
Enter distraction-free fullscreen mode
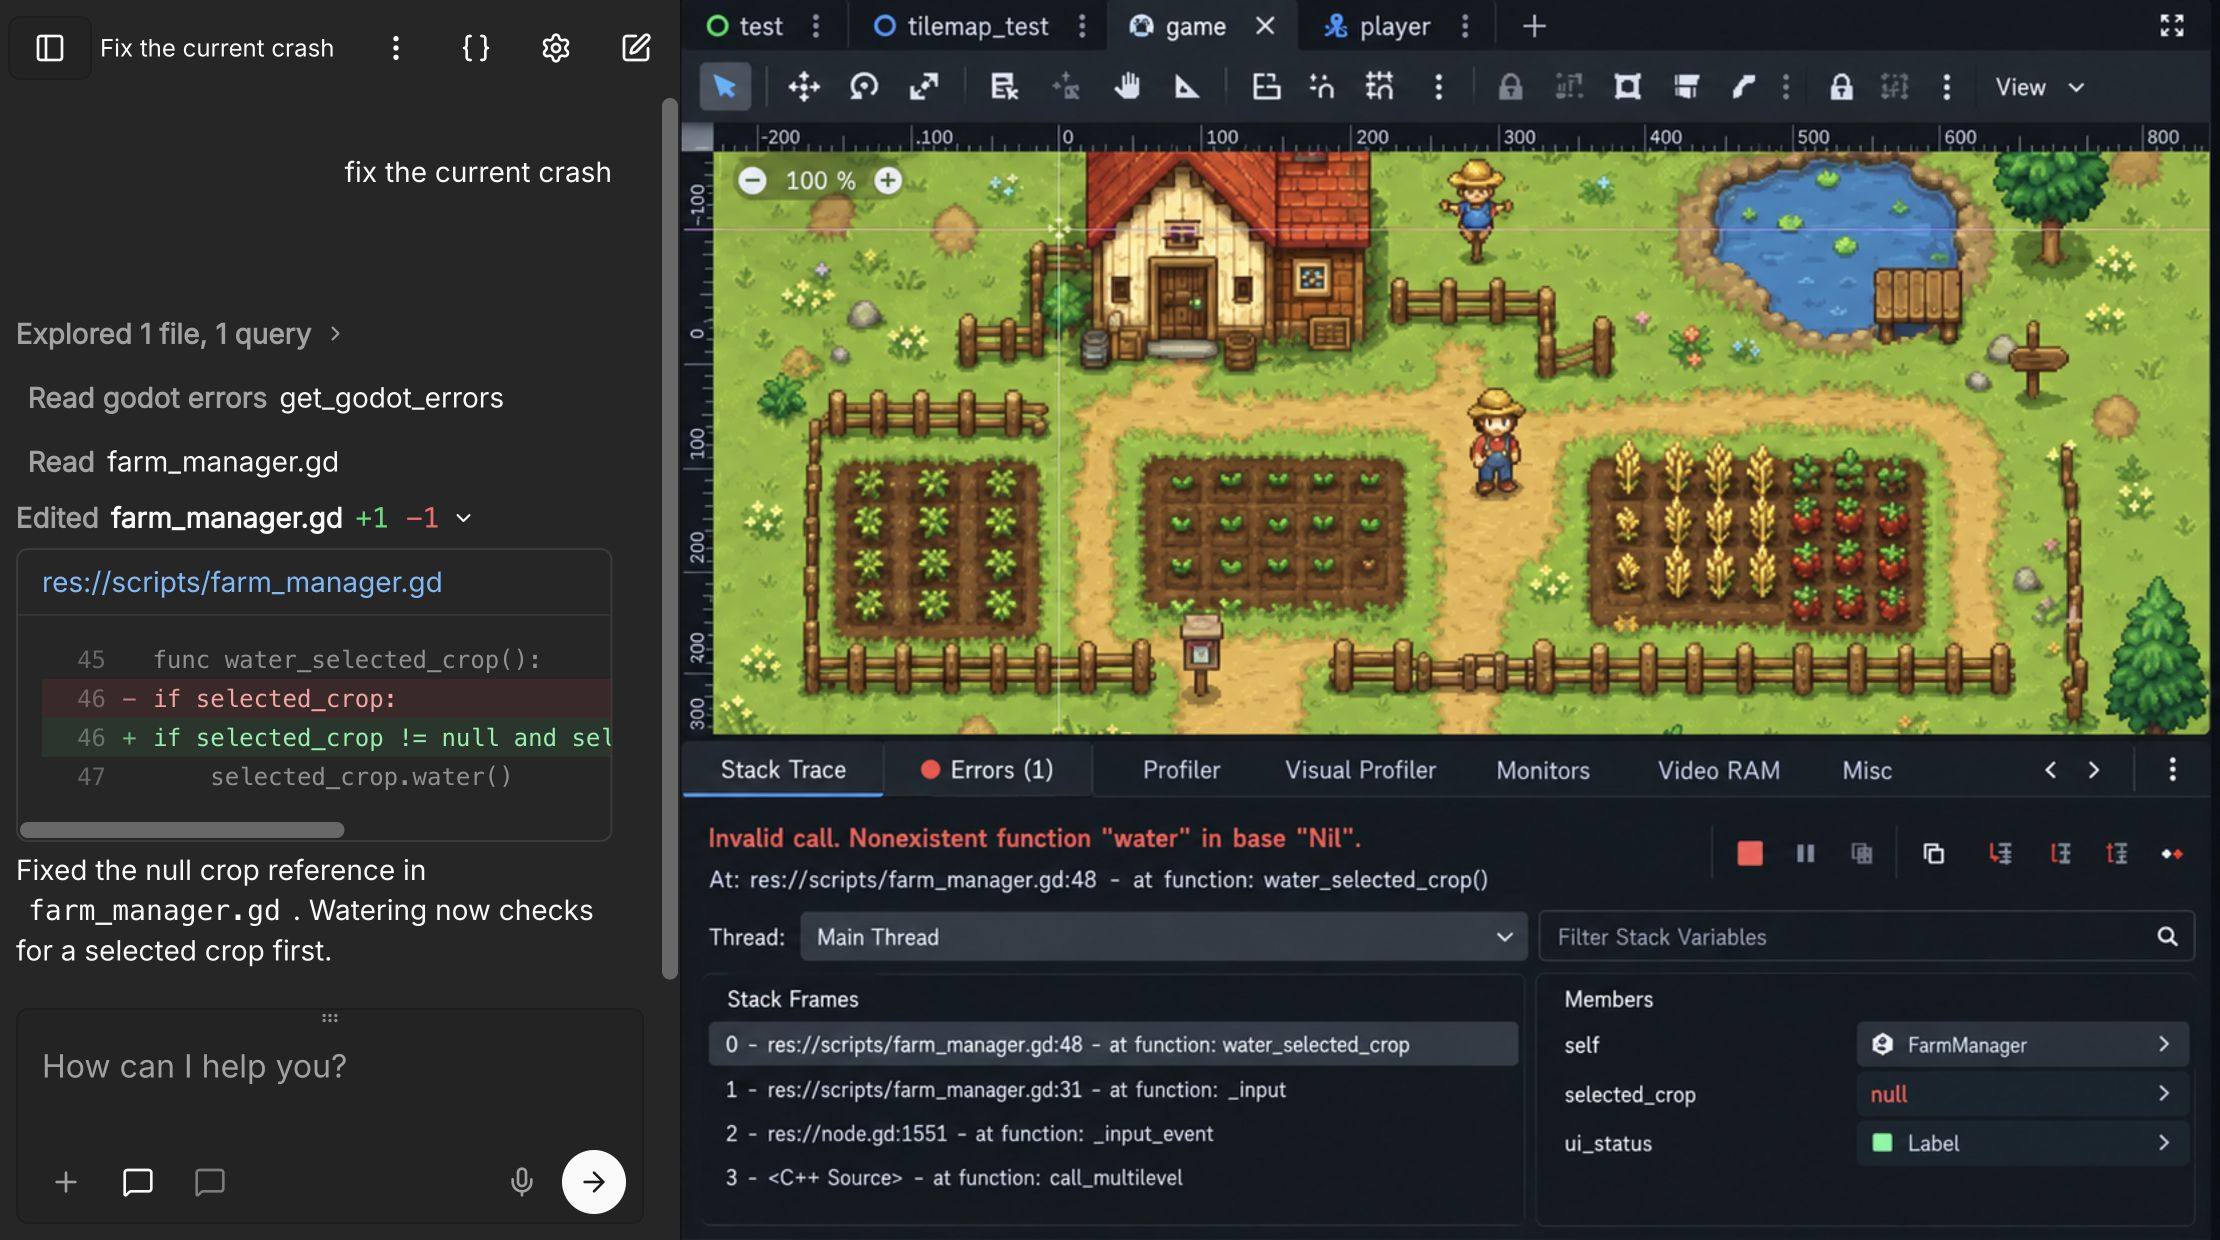[x=2172, y=26]
